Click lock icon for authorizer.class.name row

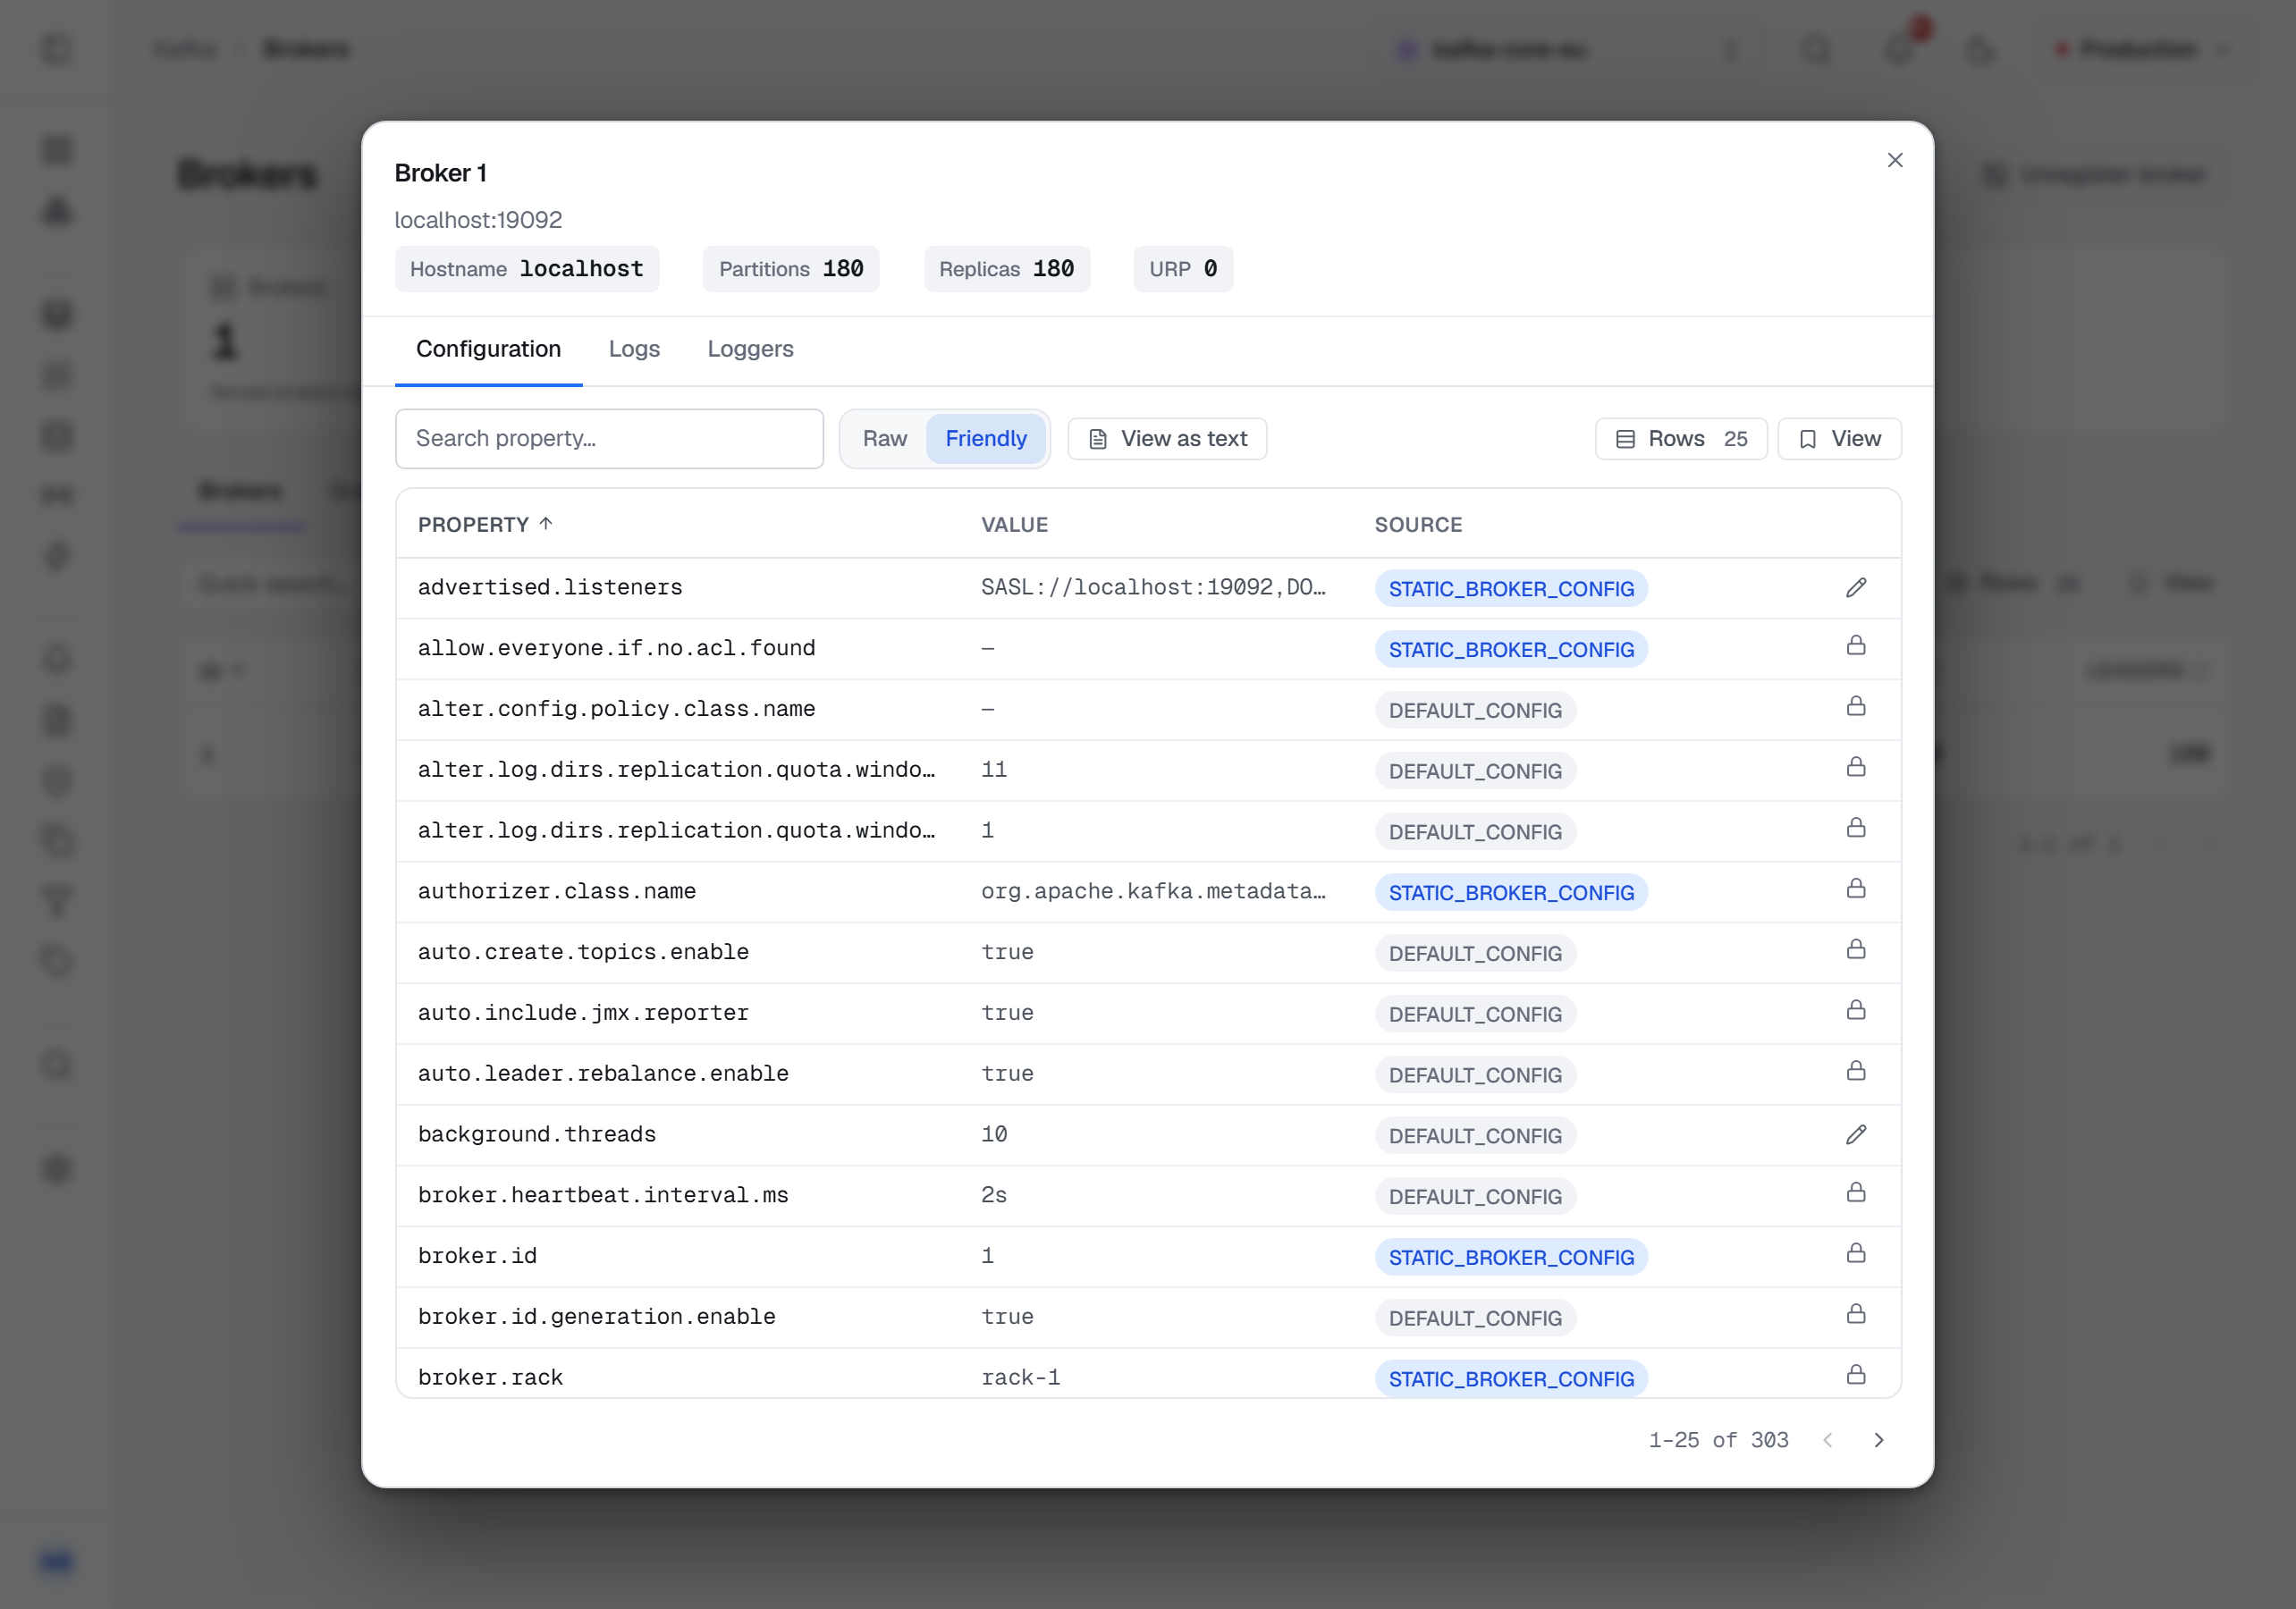1855,889
